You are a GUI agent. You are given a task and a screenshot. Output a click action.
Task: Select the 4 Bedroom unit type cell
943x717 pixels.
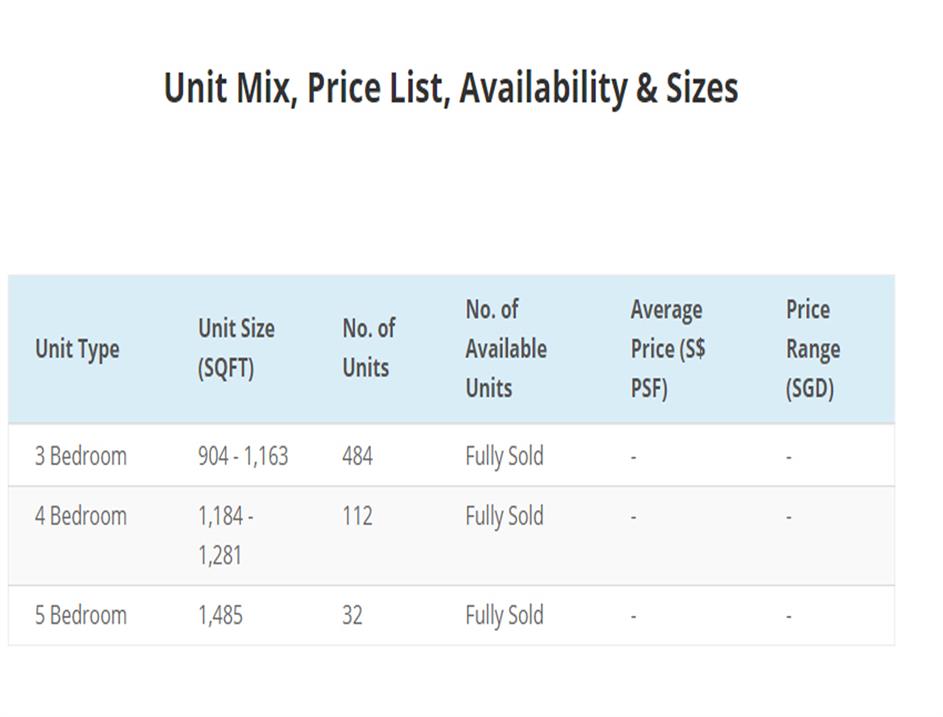tap(81, 516)
